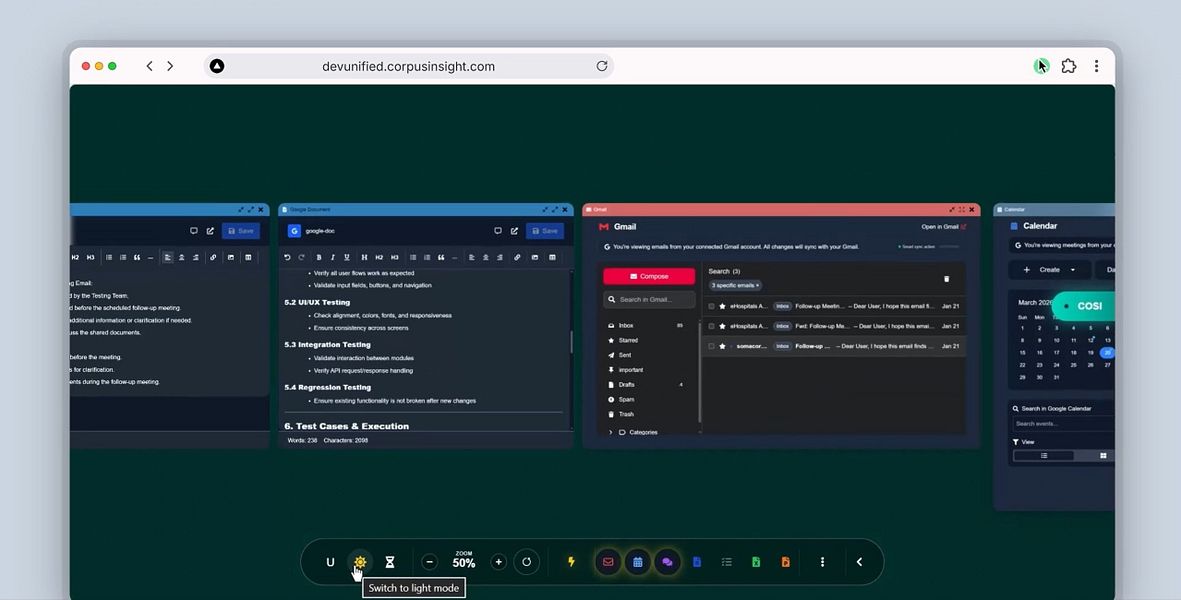Insert link in leftmost document toolbar
The height and width of the screenshot is (600, 1181).
[x=213, y=257]
